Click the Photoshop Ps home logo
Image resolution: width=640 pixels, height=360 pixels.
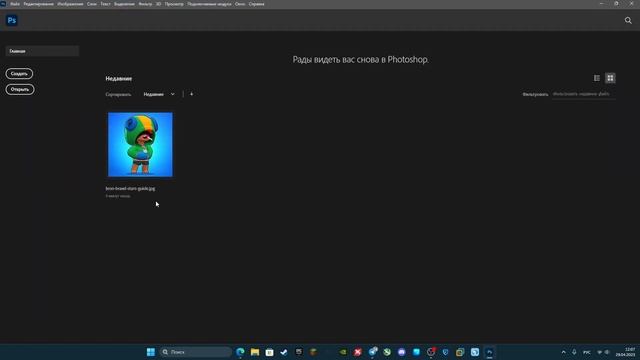click(x=11, y=20)
